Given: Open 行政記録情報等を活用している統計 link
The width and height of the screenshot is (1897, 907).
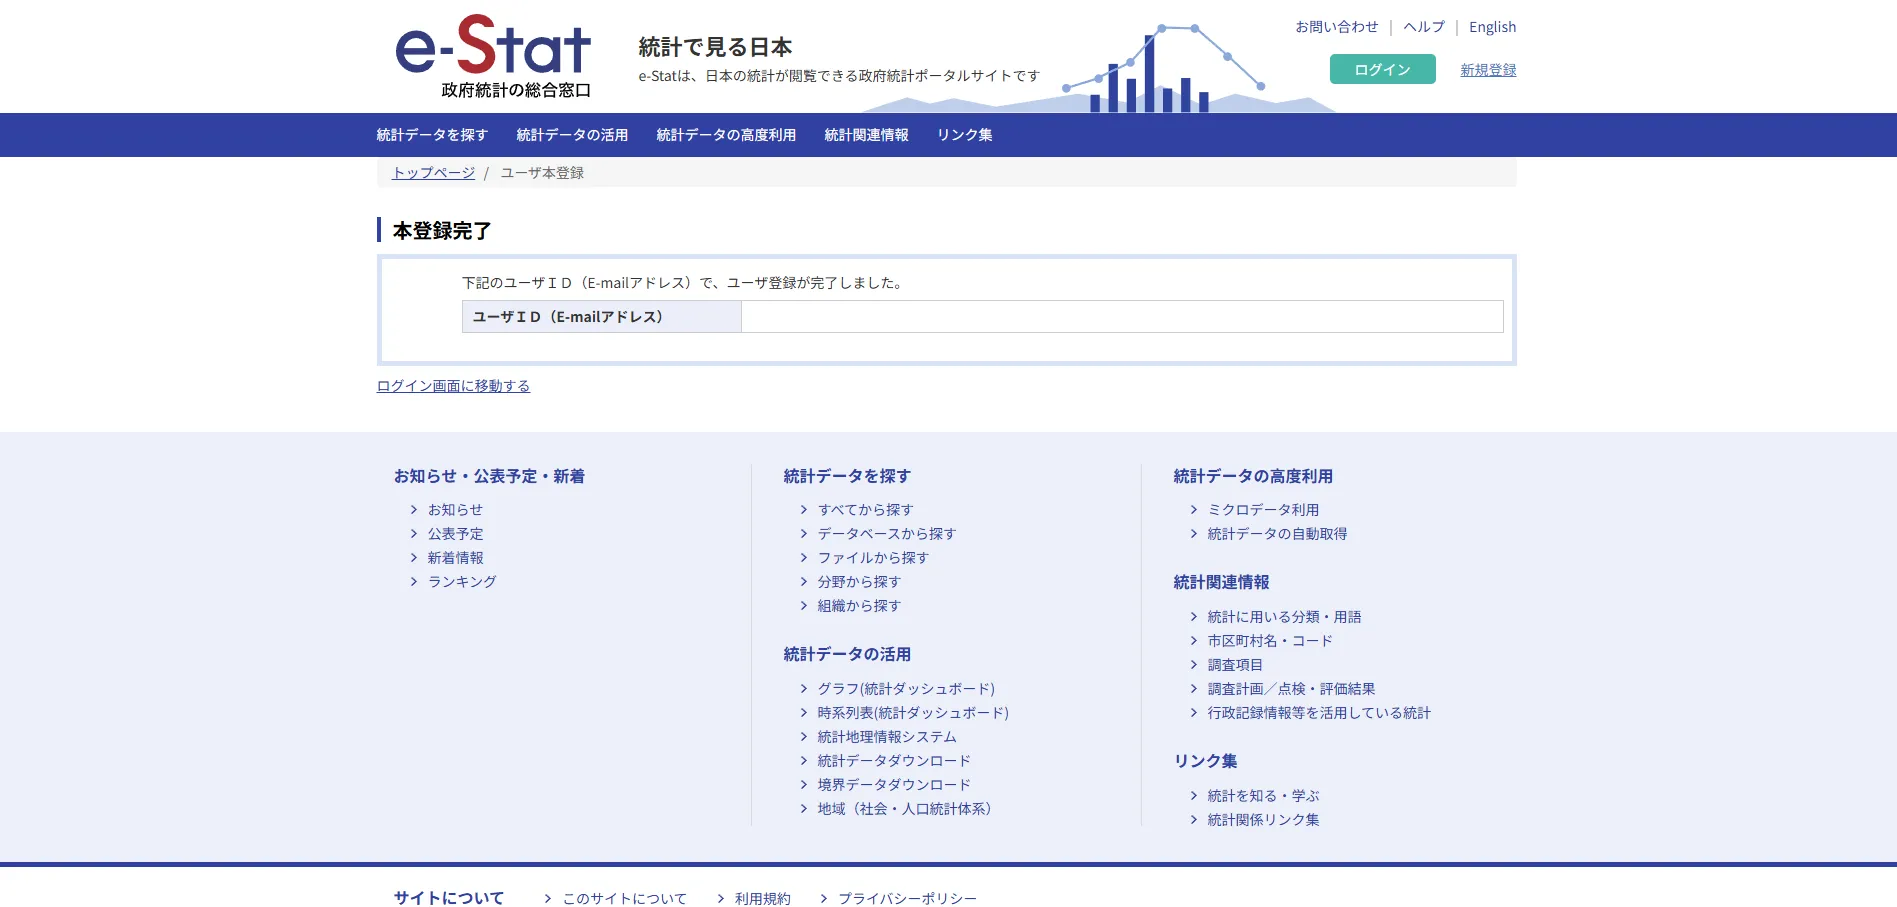Looking at the screenshot, I should pyautogui.click(x=1318, y=713).
